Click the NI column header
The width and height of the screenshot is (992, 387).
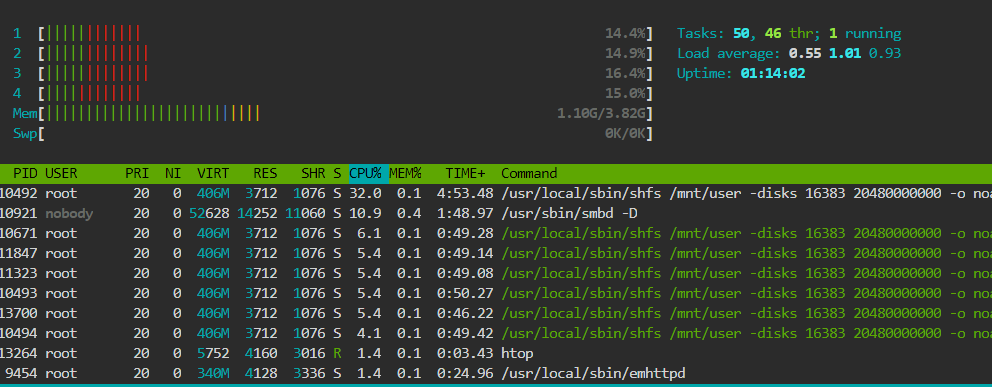click(173, 173)
